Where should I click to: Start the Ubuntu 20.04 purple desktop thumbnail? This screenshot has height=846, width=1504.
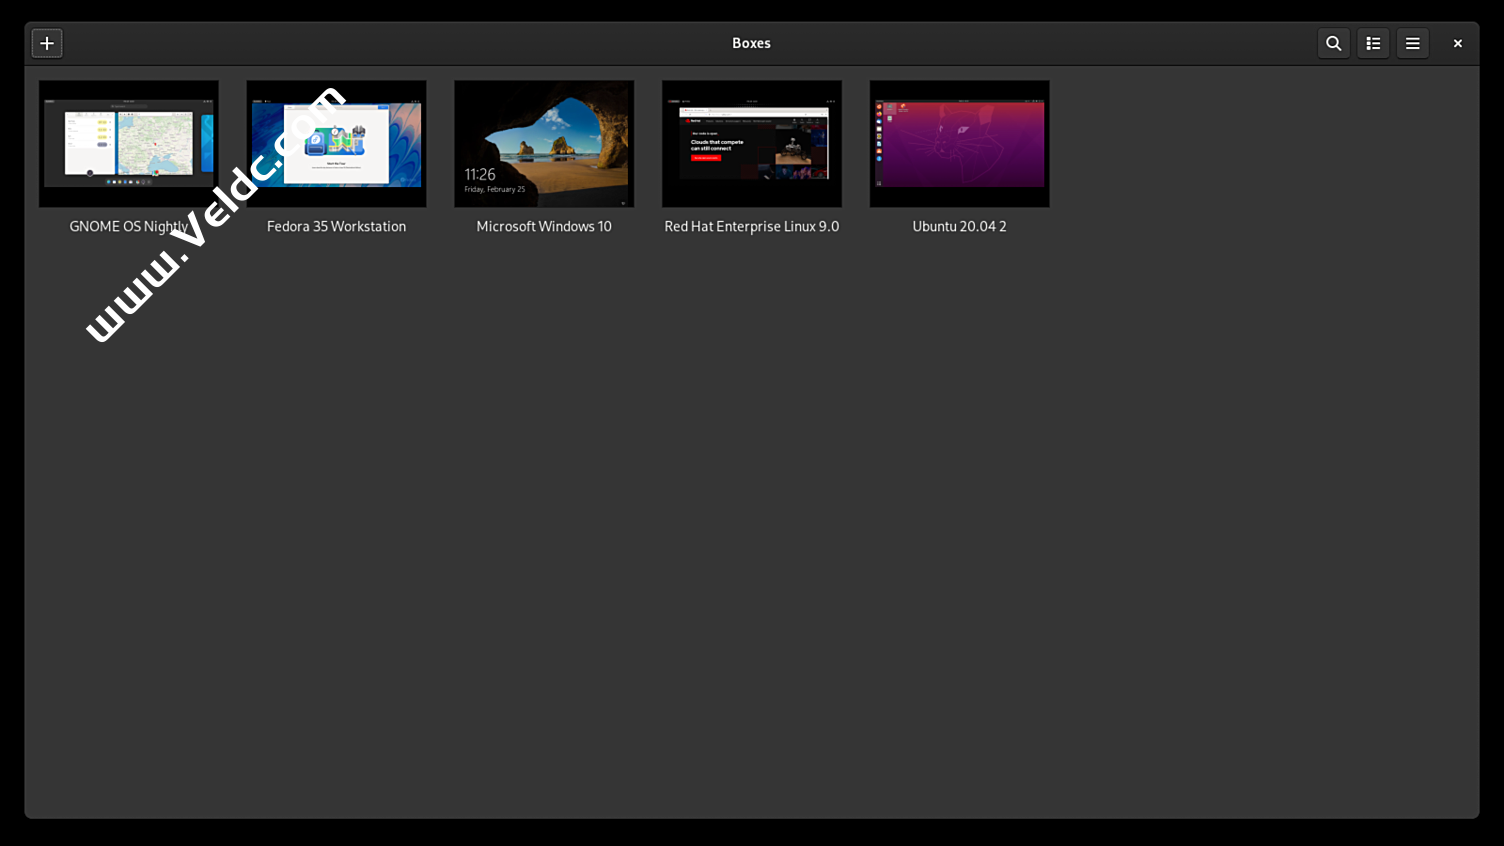pyautogui.click(x=959, y=144)
